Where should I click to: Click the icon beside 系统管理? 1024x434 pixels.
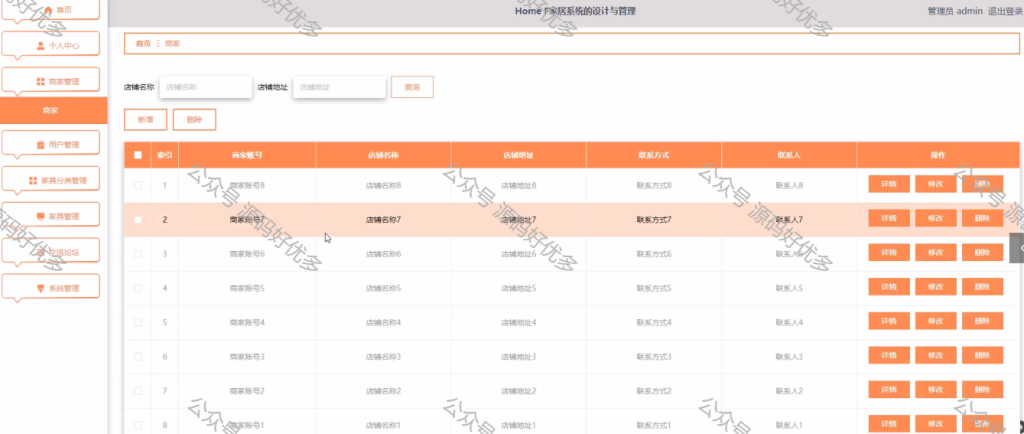40,288
